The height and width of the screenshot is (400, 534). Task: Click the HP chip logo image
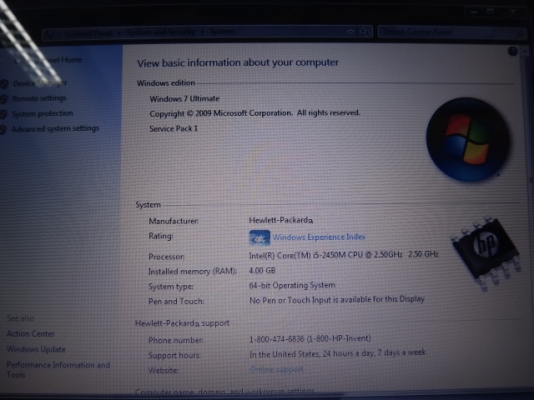click(487, 253)
